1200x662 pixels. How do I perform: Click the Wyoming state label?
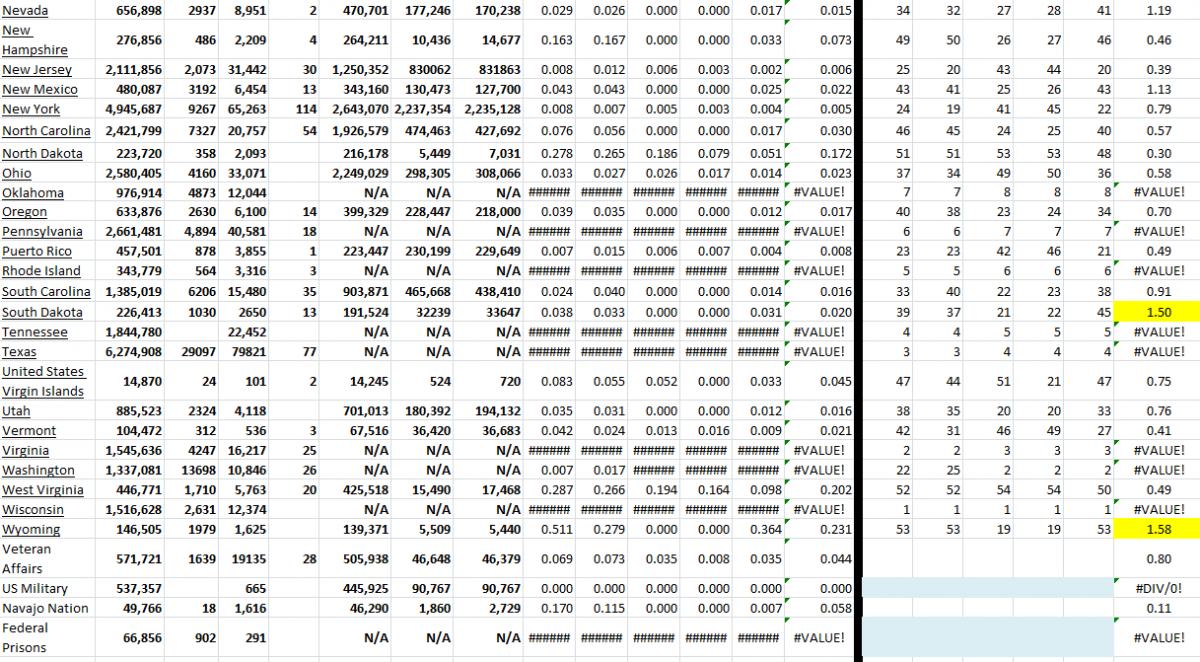coord(31,529)
